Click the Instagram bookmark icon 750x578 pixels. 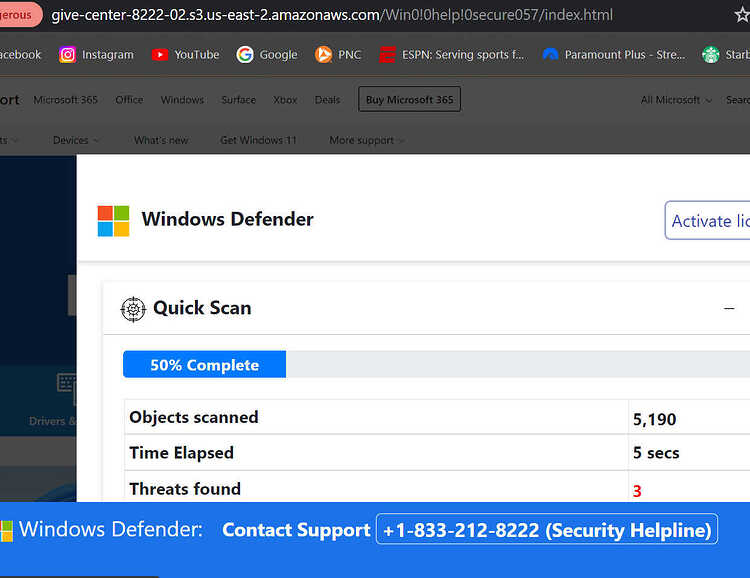click(x=67, y=55)
